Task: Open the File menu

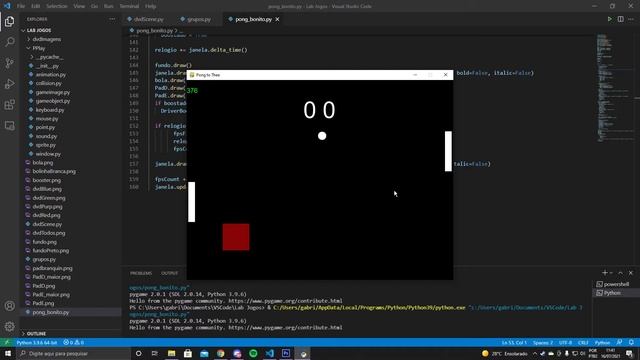Action: point(21,6)
